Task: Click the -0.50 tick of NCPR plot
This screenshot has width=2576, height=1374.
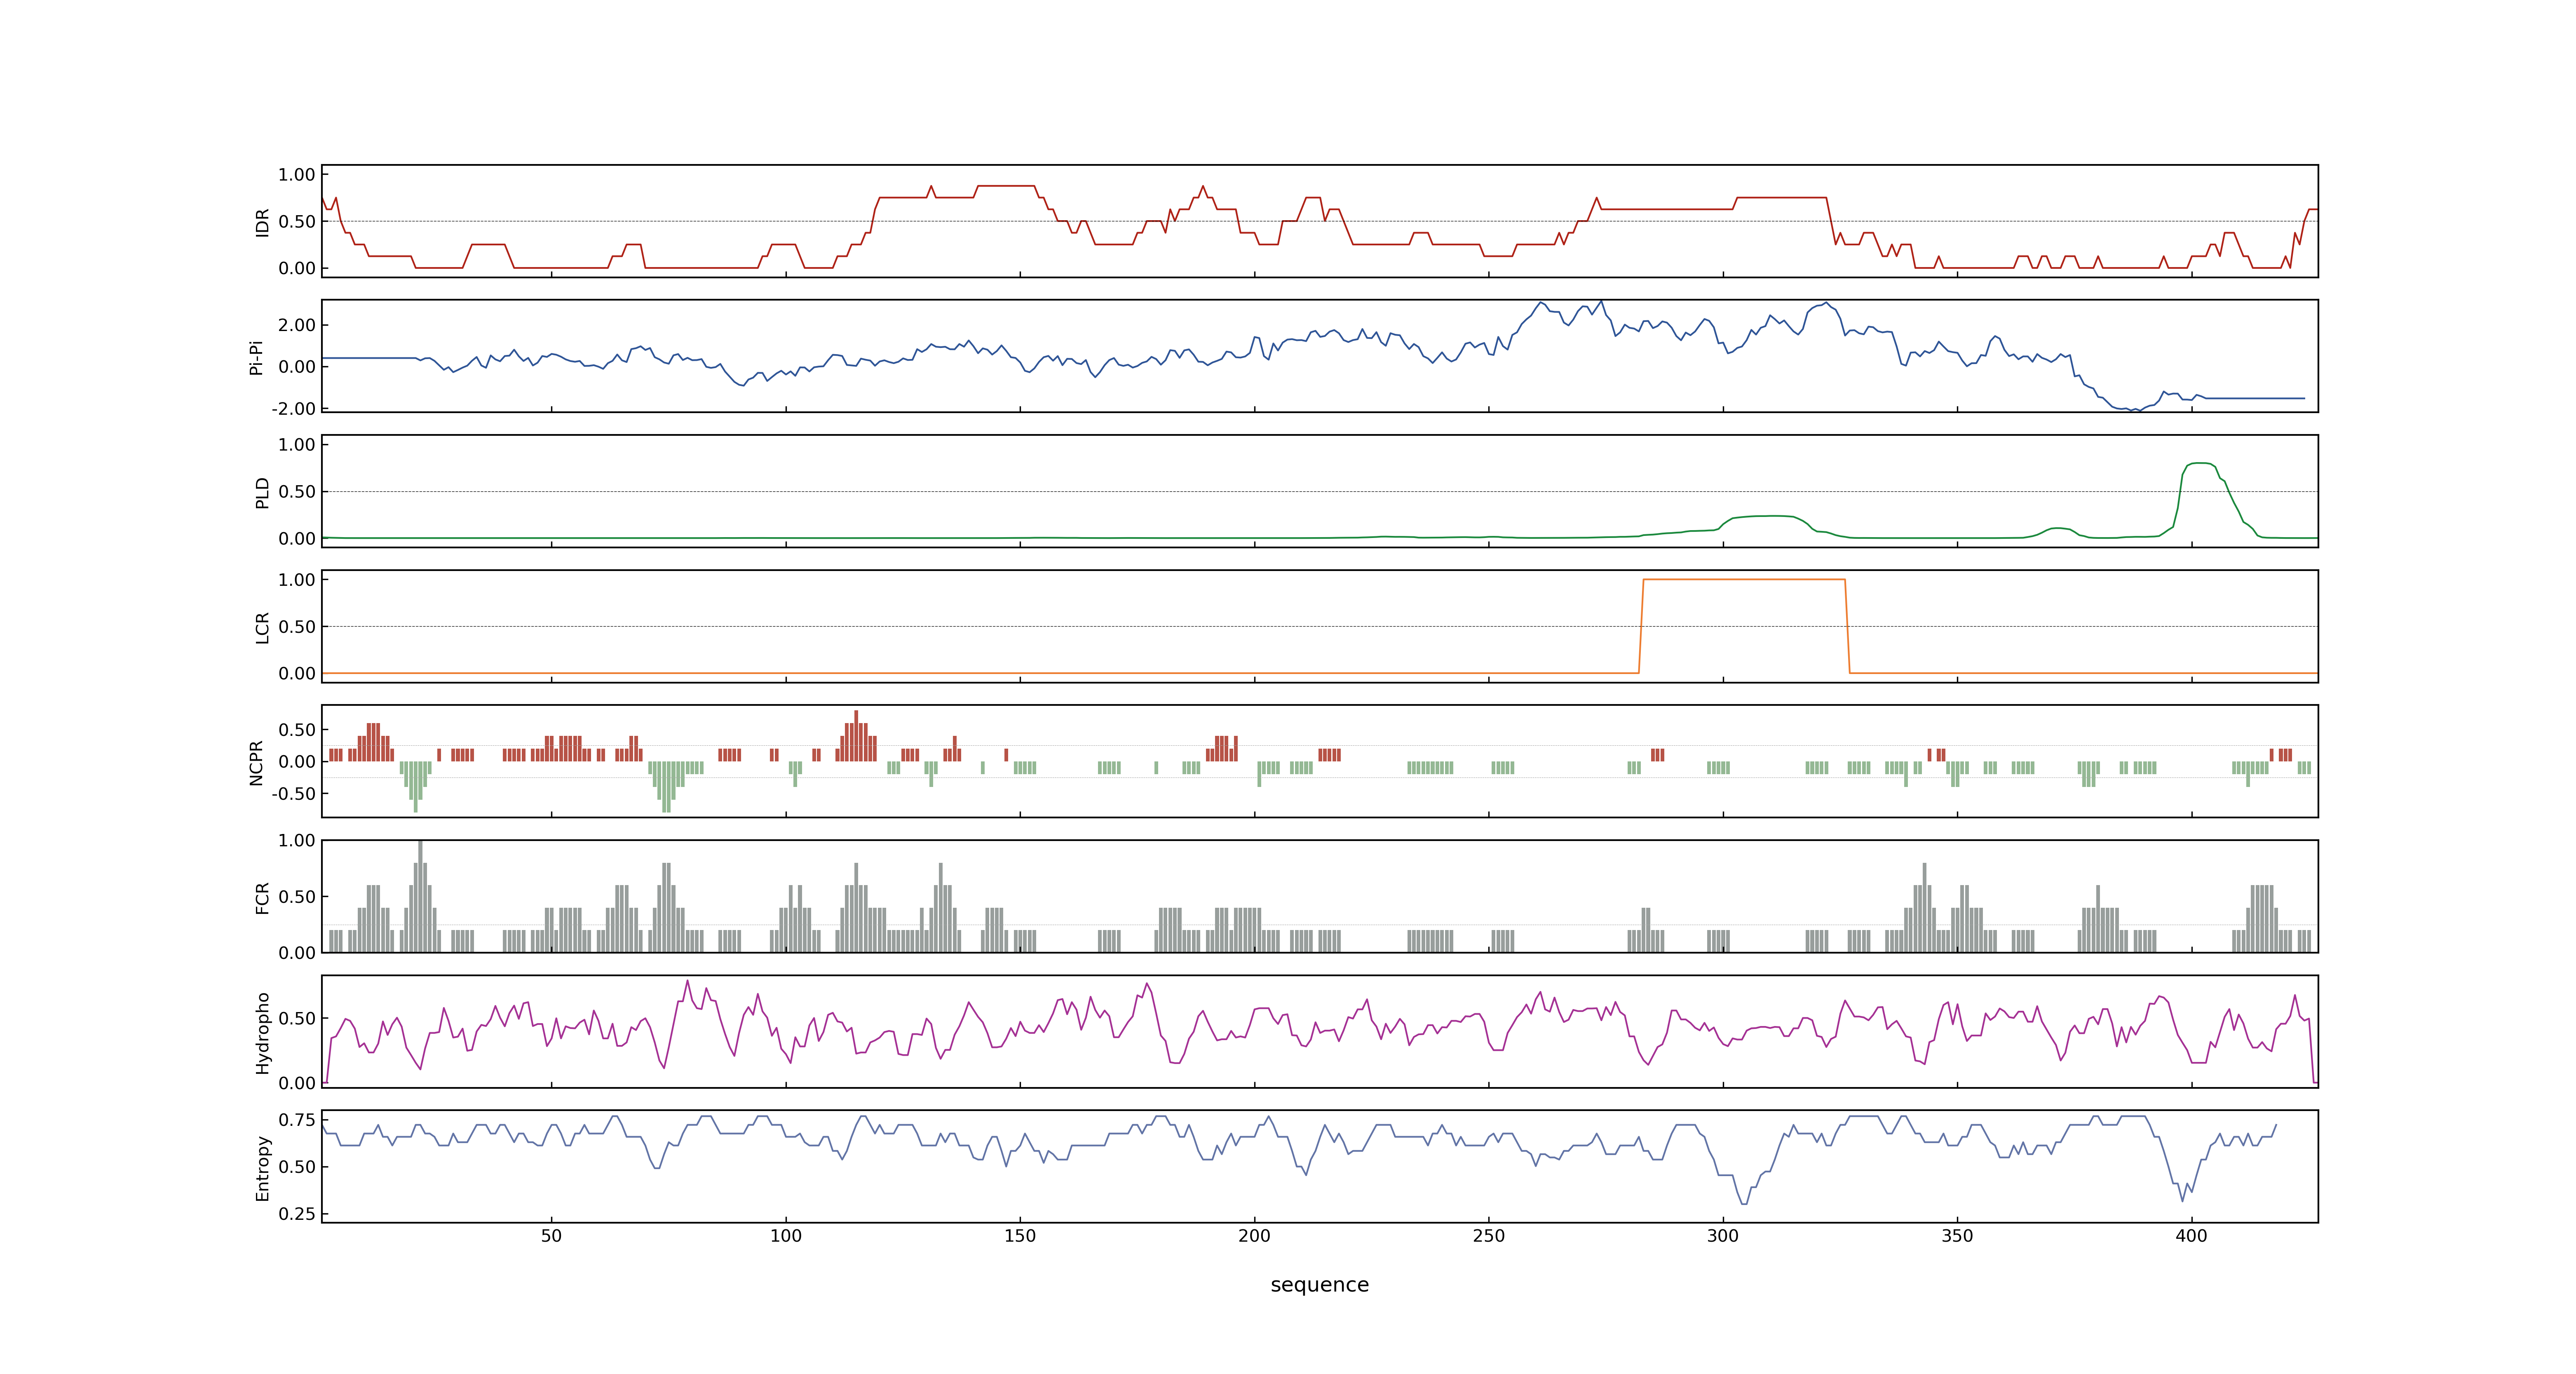Action: (293, 794)
